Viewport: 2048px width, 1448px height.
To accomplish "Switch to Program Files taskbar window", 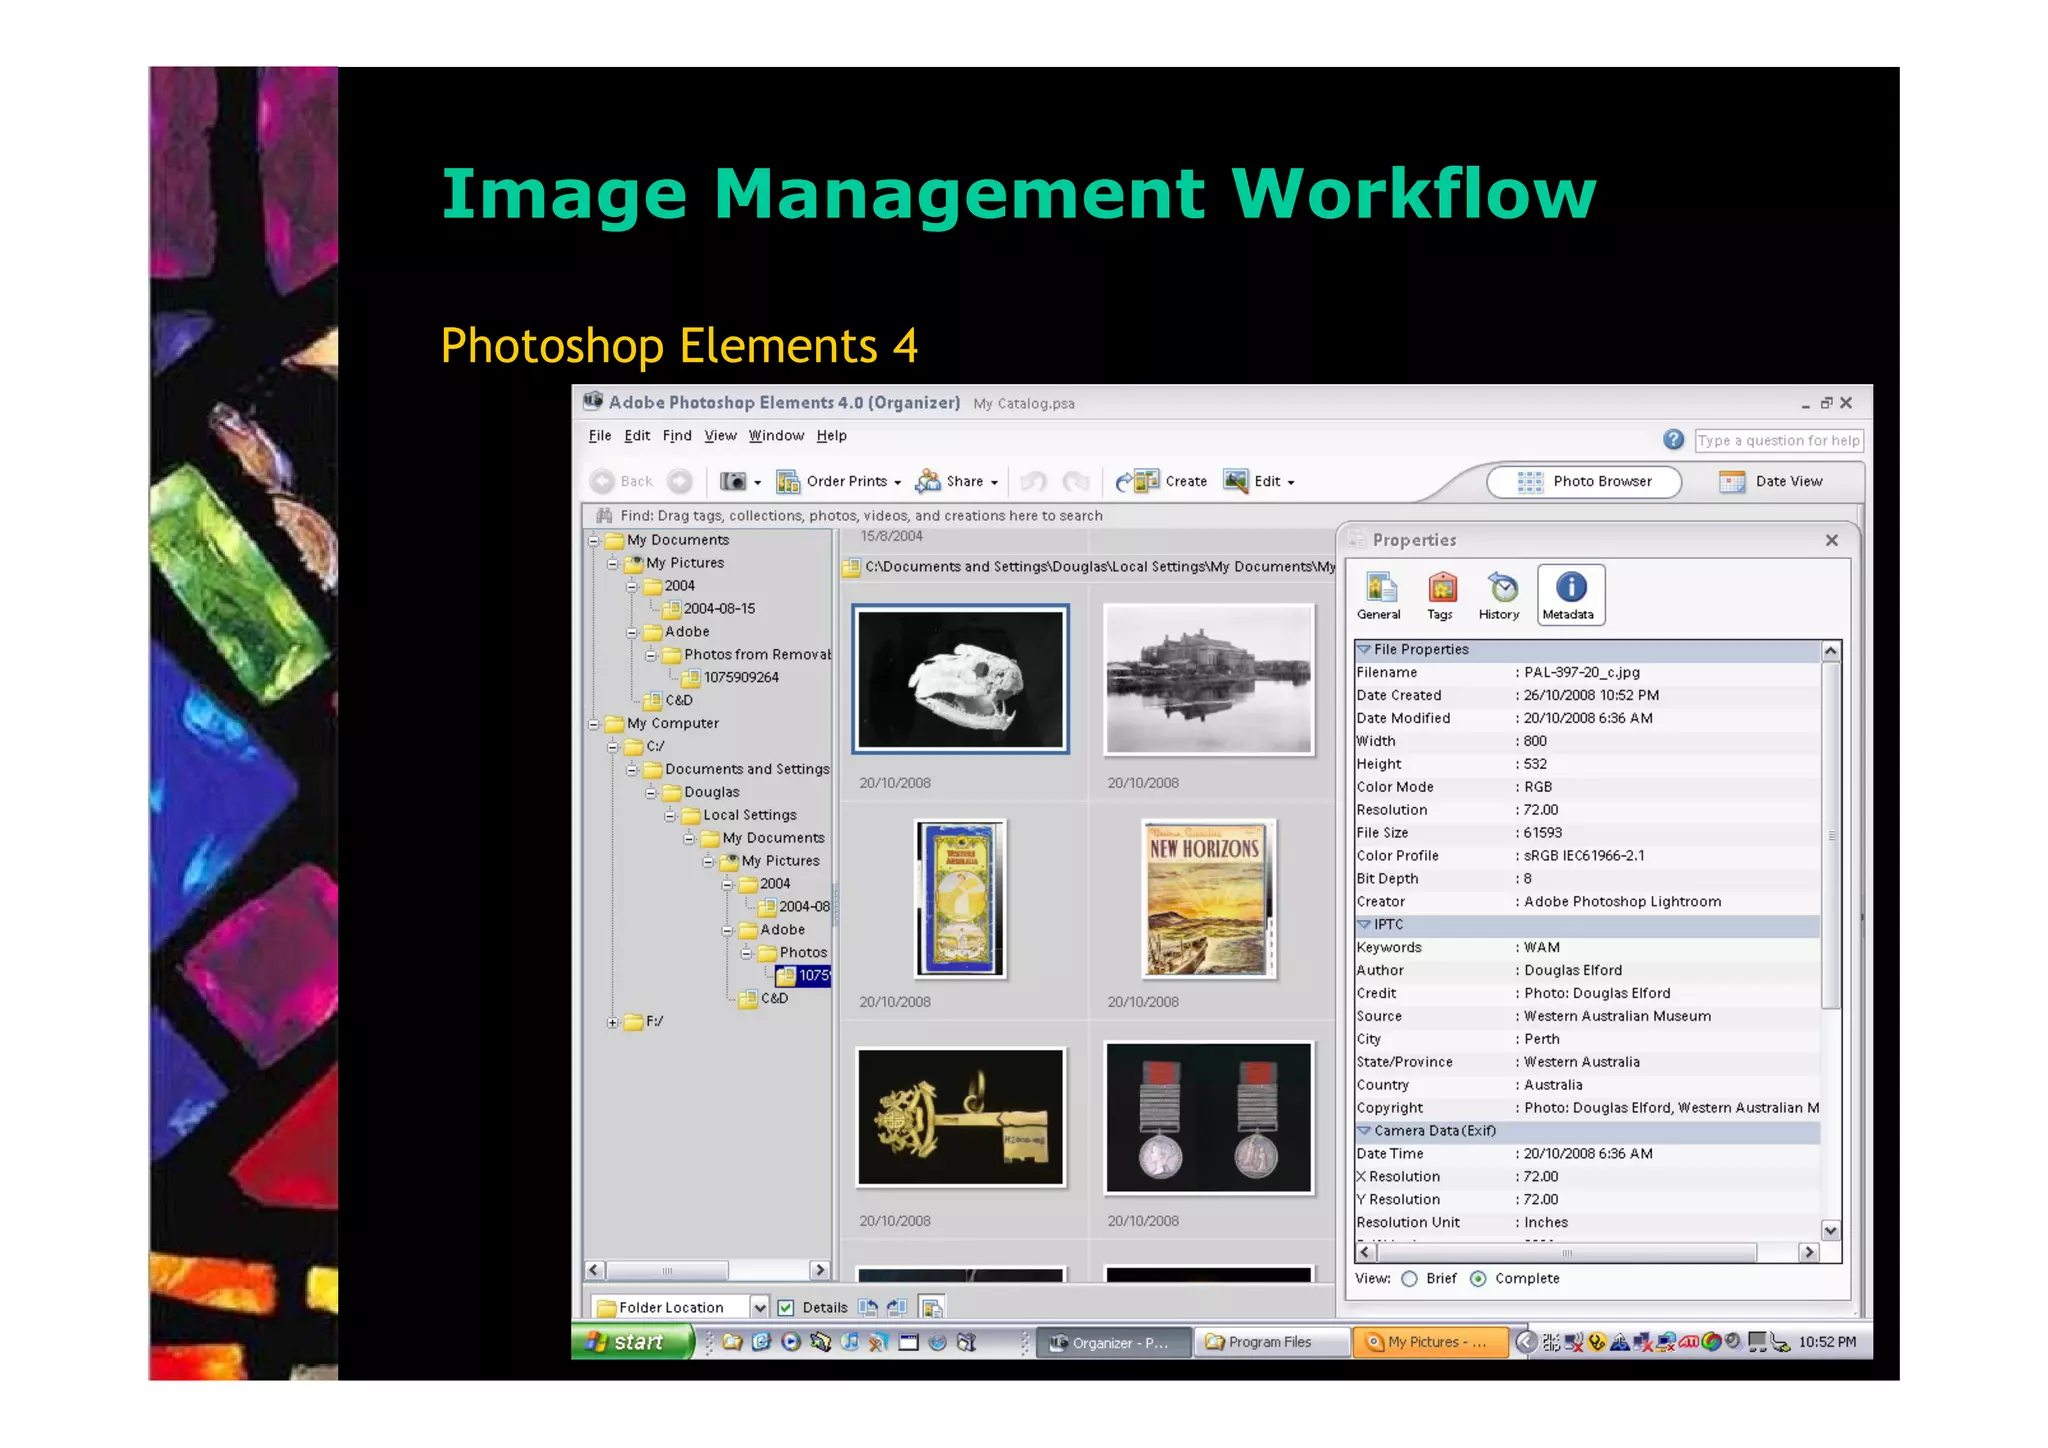I will [1270, 1342].
